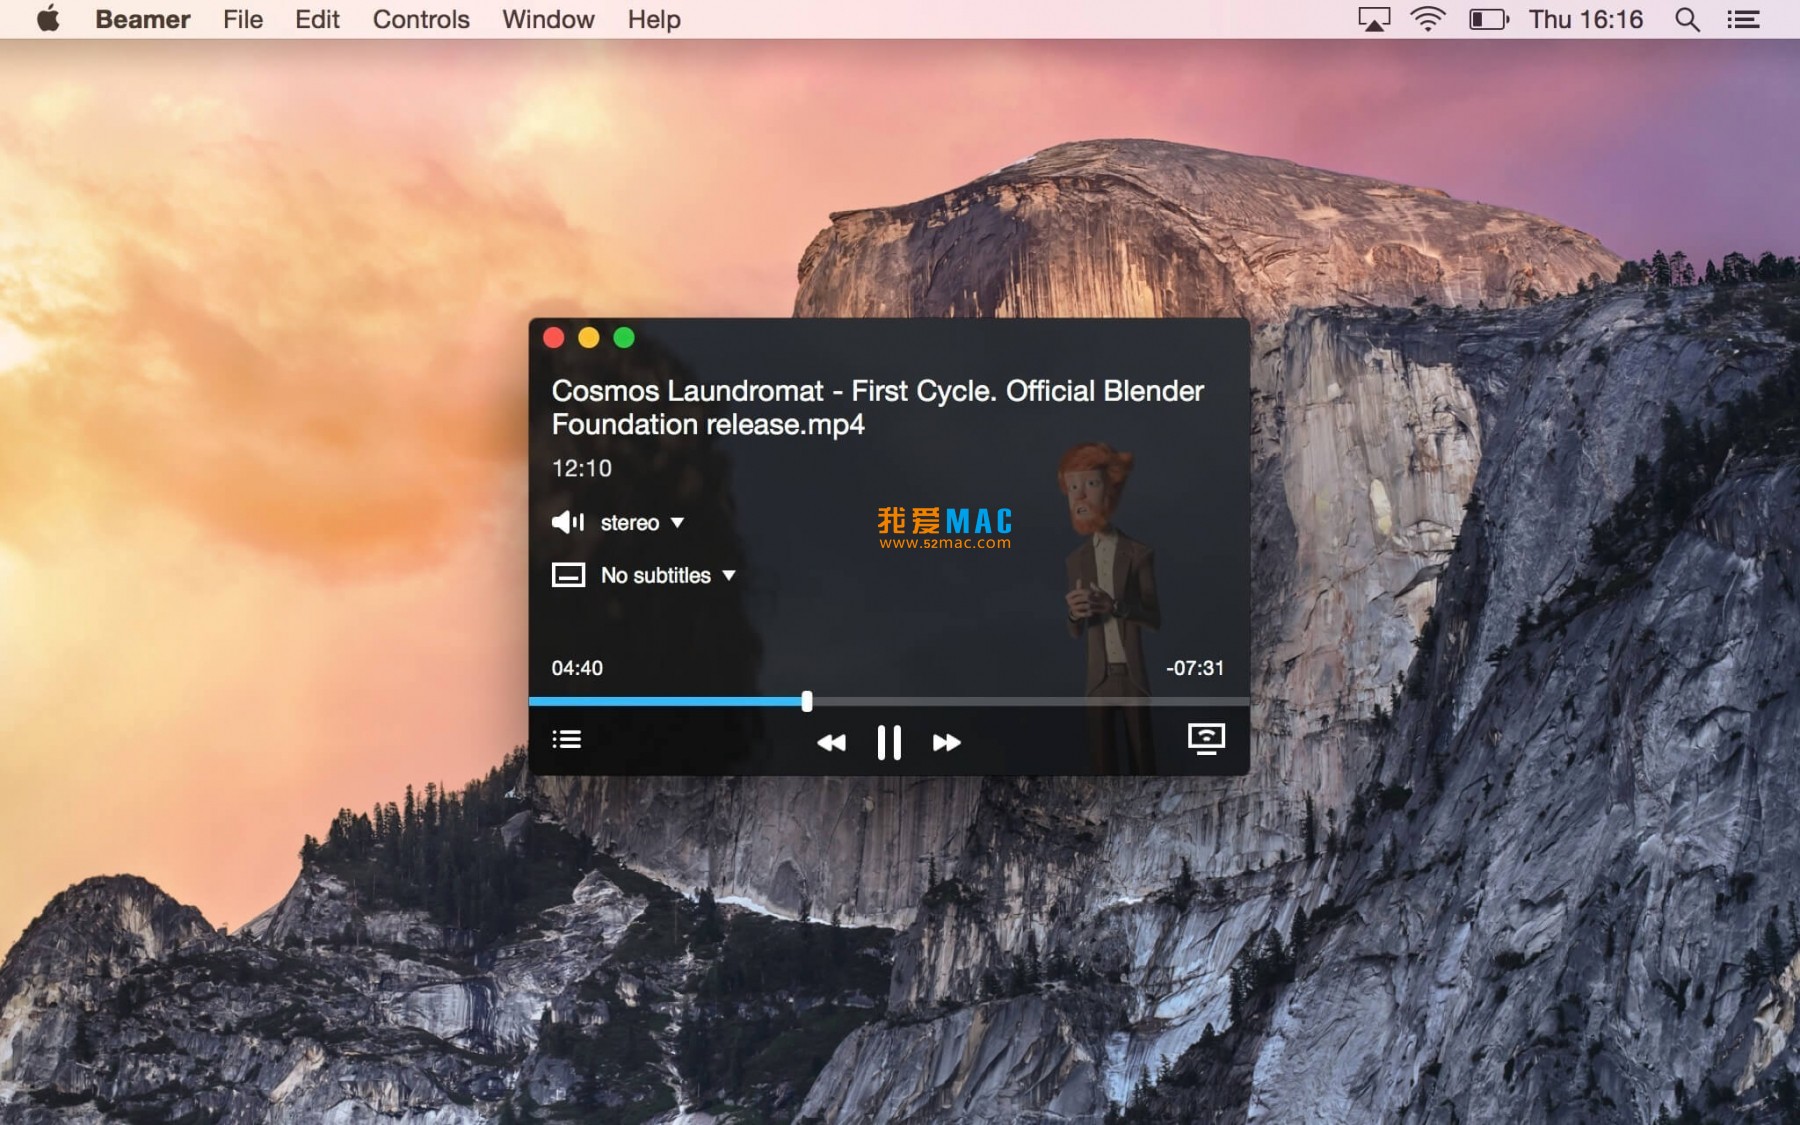Click the remaining time label -07:31
Viewport: 1800px width, 1125px height.
pos(1196,668)
